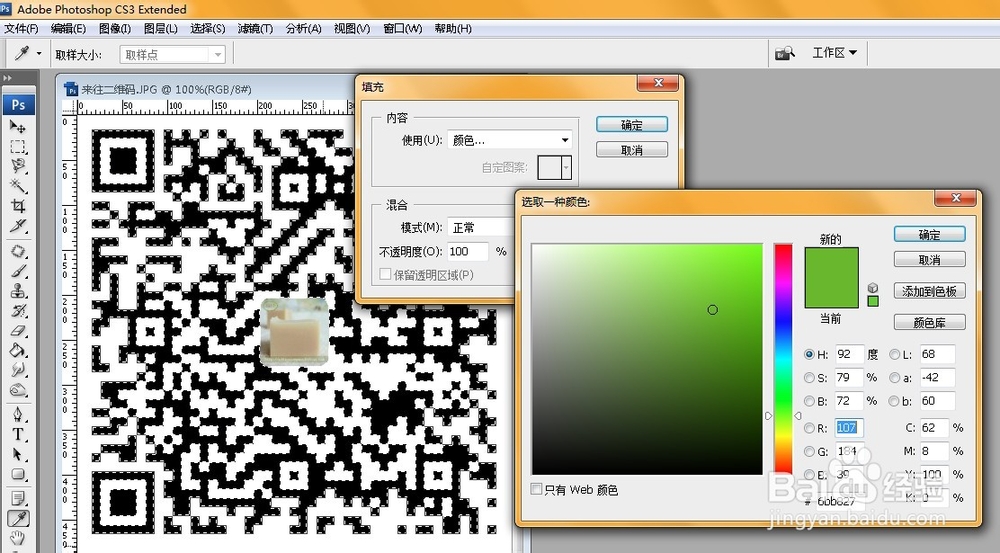The width and height of the screenshot is (1000, 553).
Task: Select the History Brush tool
Action: 18,310
